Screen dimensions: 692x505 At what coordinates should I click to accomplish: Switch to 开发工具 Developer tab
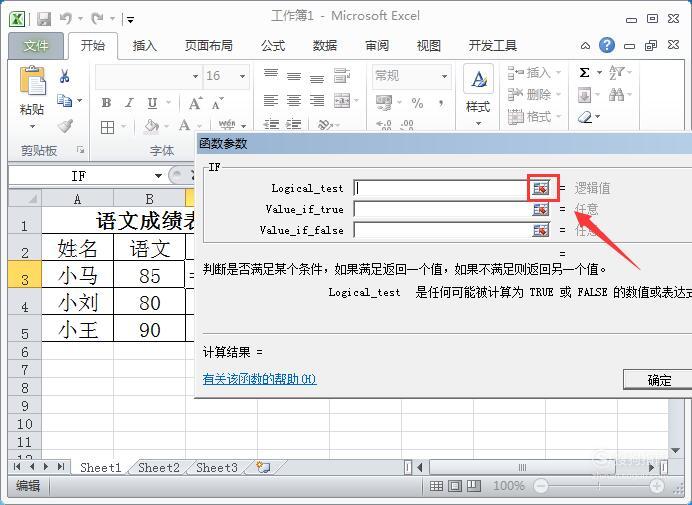click(493, 45)
